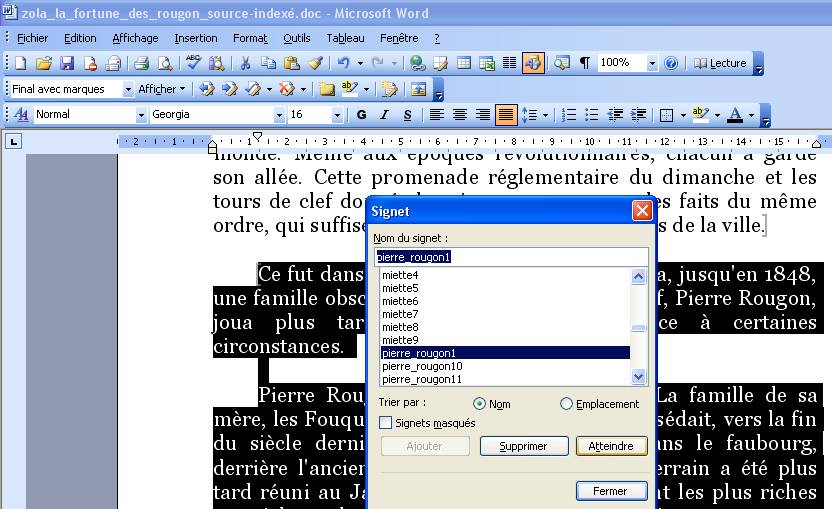832x509 pixels.
Task: Click the Supprimer button in the dialog
Action: pos(523,446)
